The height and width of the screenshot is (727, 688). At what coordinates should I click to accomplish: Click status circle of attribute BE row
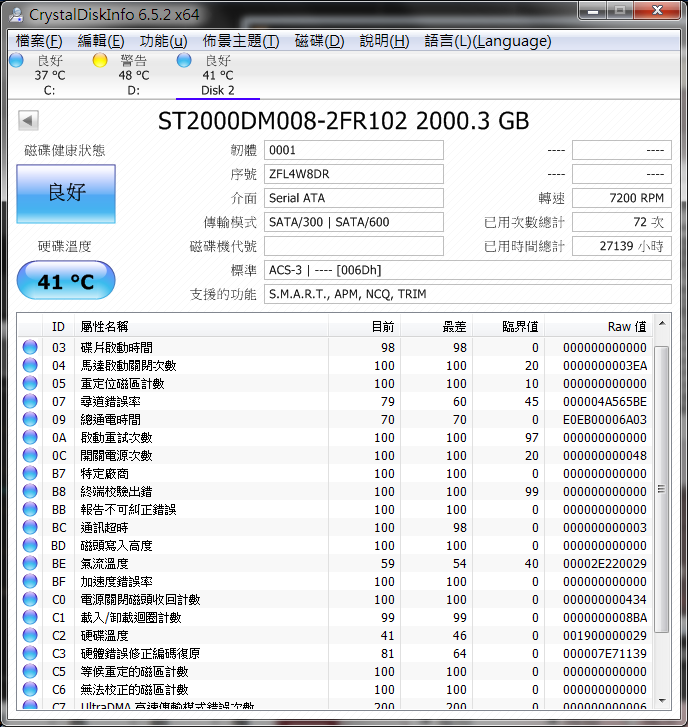pyautogui.click(x=30, y=563)
